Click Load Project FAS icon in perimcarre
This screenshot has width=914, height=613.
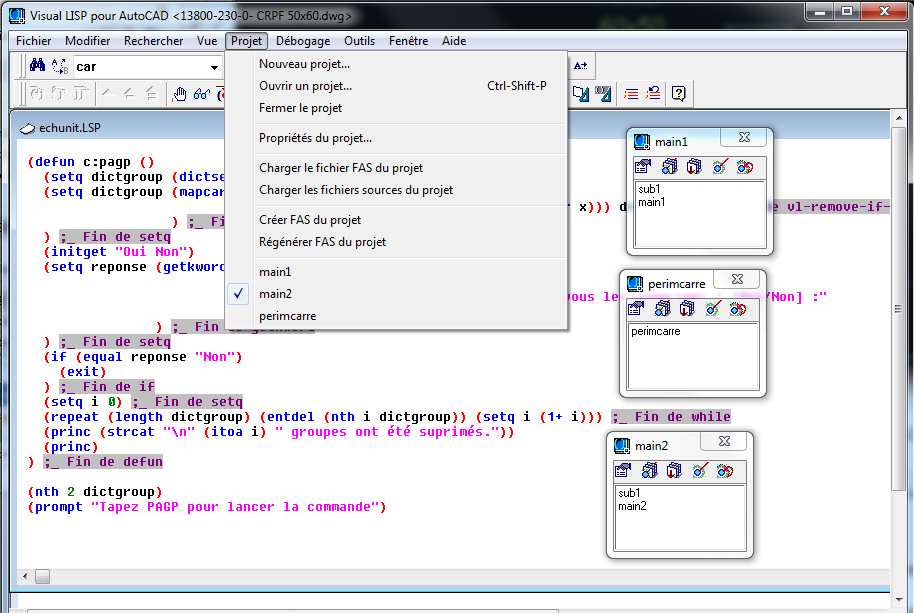662,308
